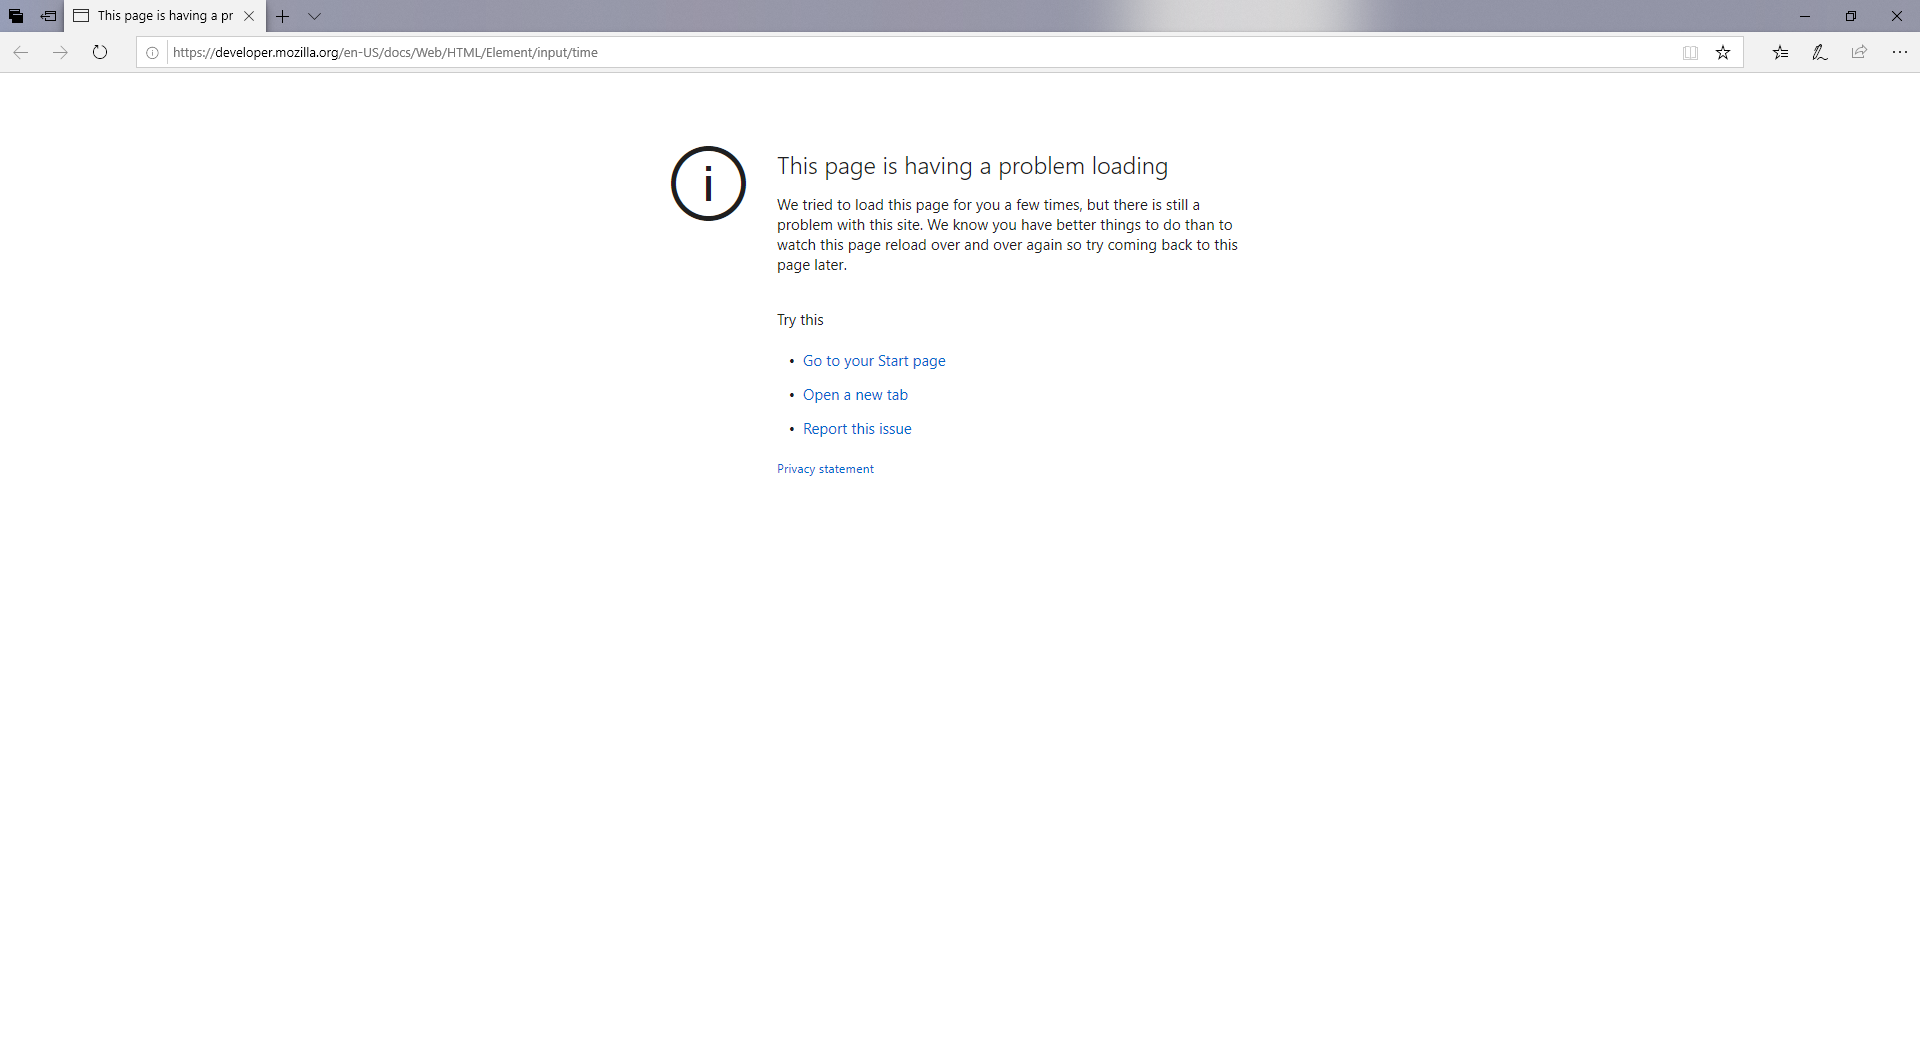Click the 'Report this issue' link
1920x1040 pixels.
[857, 428]
